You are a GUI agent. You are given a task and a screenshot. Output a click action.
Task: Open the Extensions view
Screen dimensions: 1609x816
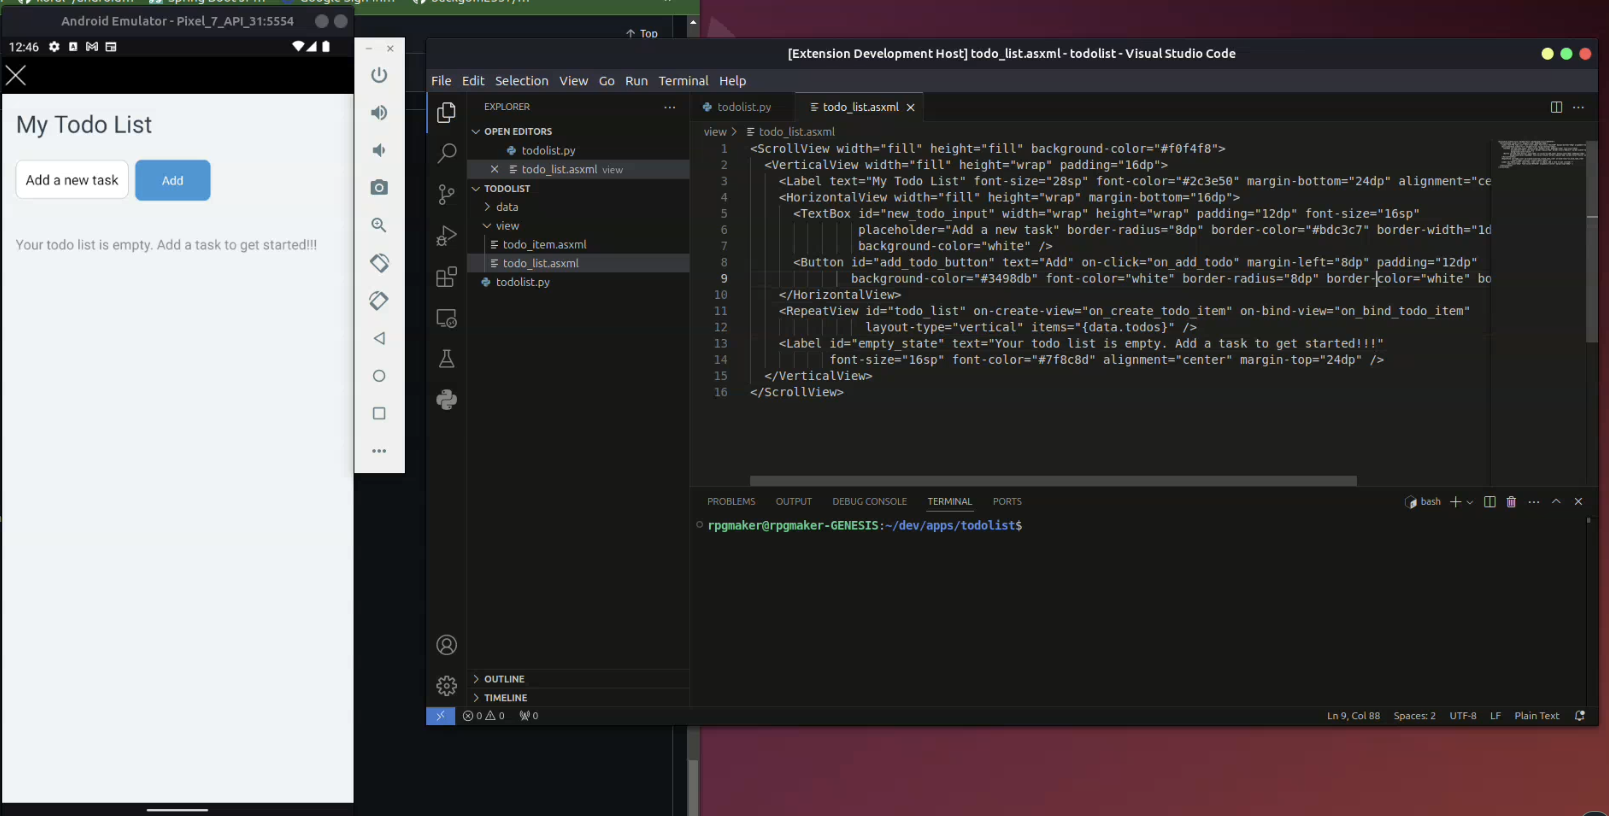[447, 277]
